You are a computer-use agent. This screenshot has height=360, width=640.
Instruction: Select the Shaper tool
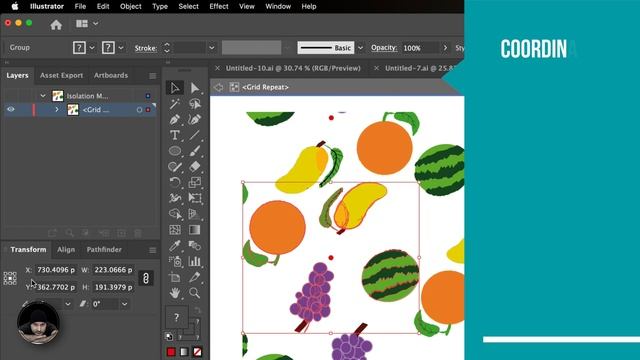pyautogui.click(x=175, y=167)
